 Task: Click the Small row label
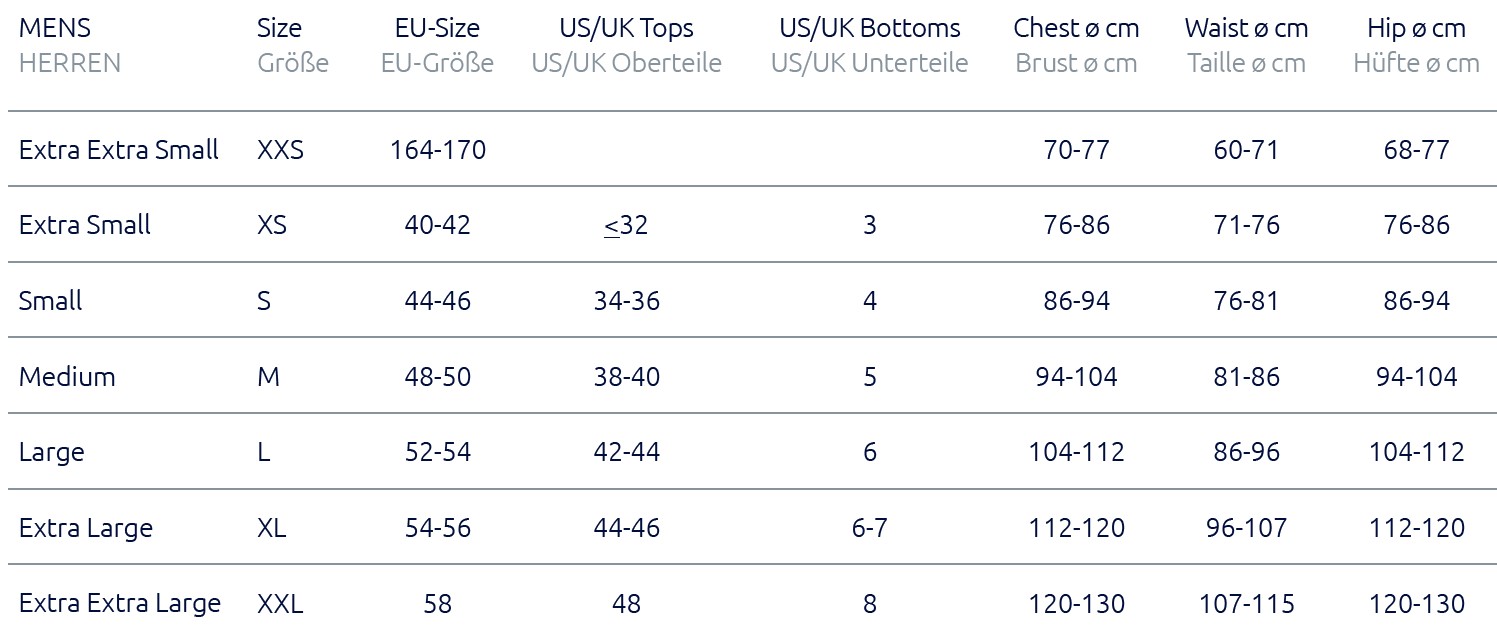[x=50, y=301]
